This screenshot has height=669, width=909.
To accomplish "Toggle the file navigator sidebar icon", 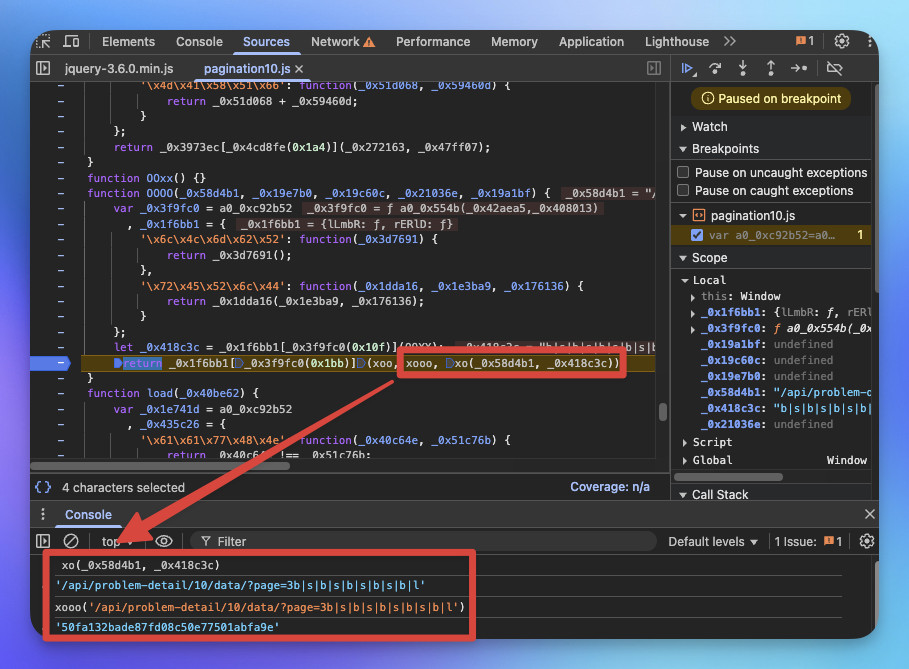I will (x=43, y=68).
